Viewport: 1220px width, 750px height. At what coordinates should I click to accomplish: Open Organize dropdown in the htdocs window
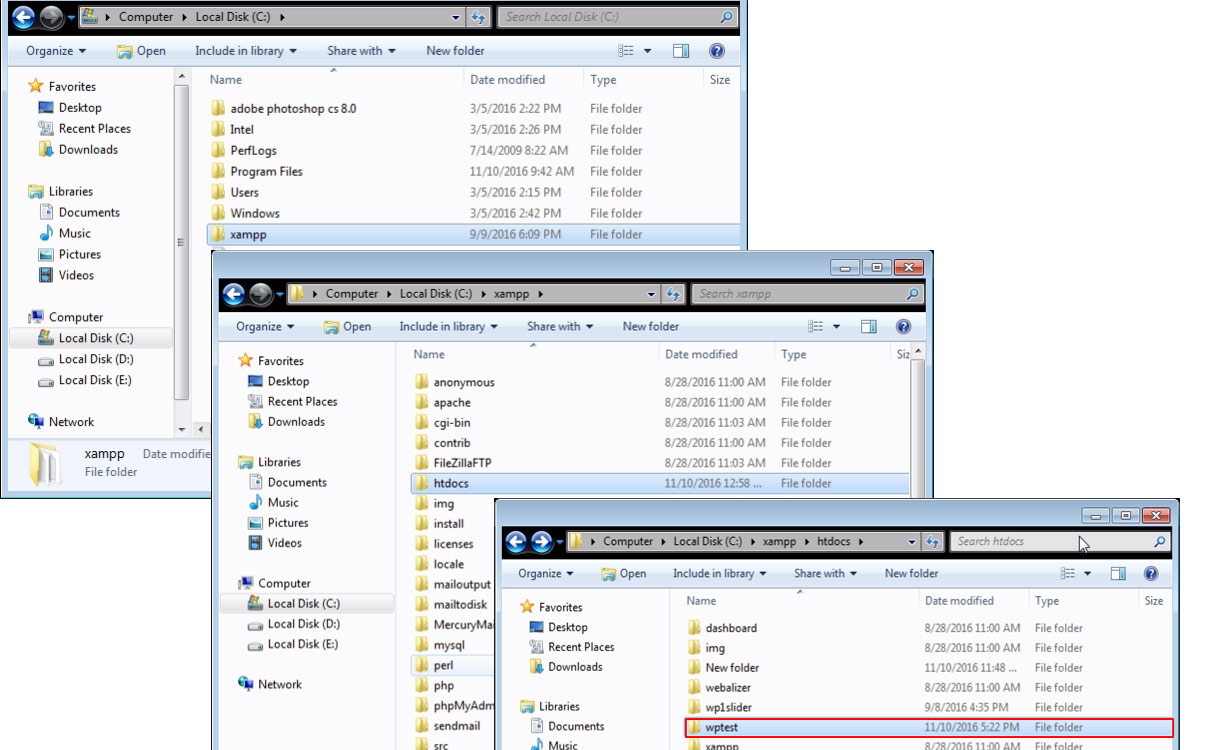(545, 574)
